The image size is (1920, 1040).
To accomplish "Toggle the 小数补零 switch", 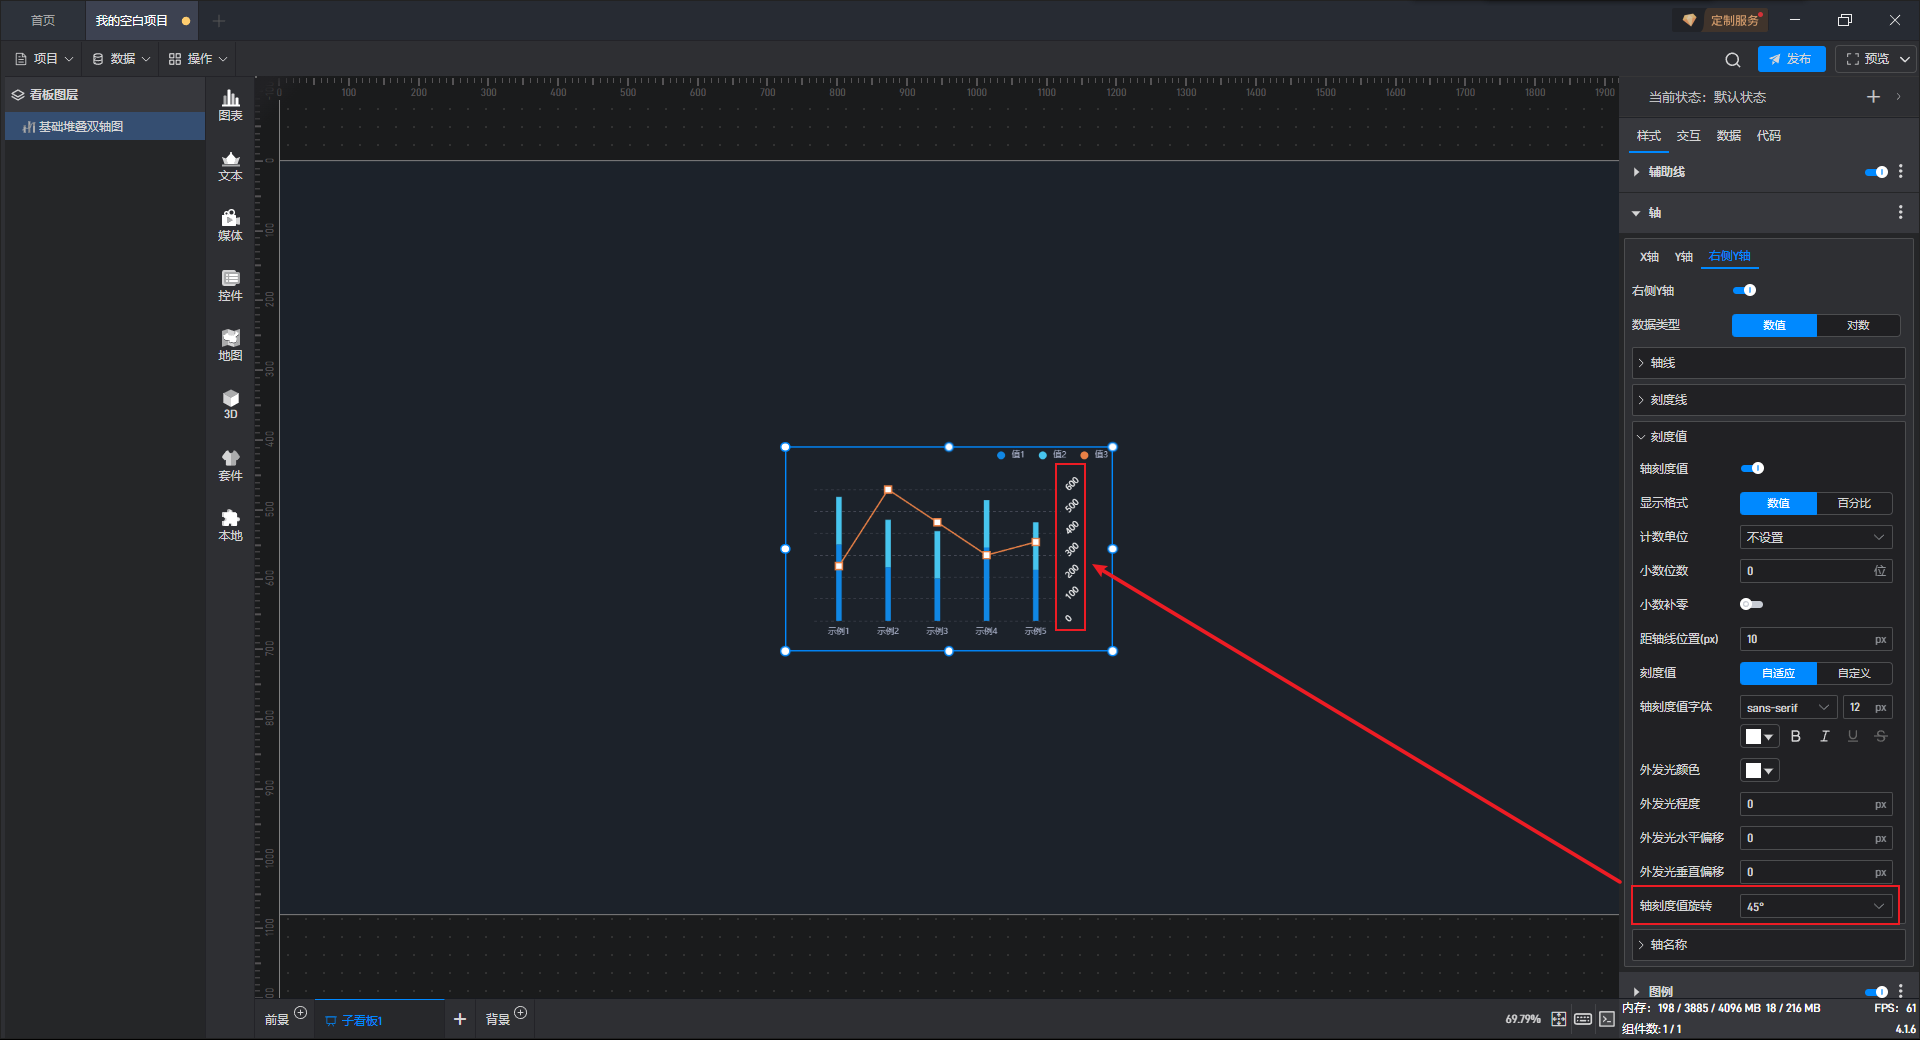I will pyautogui.click(x=1752, y=605).
